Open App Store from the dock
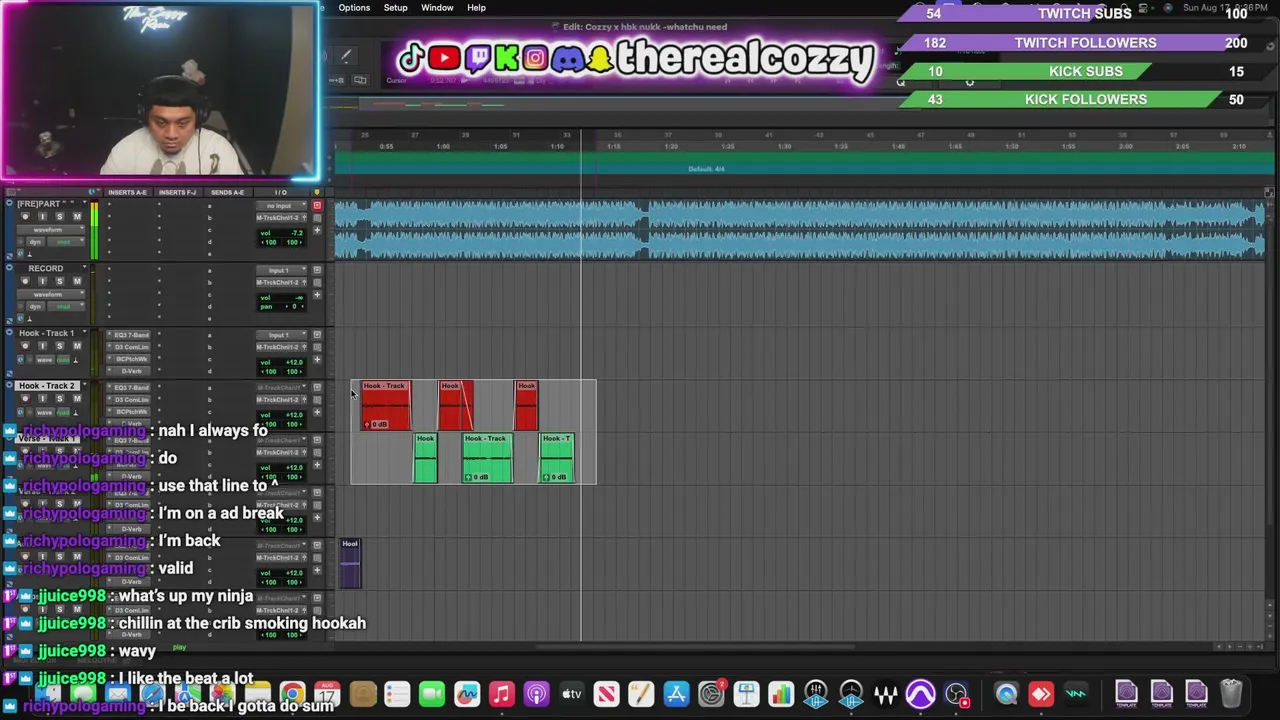 pos(677,693)
